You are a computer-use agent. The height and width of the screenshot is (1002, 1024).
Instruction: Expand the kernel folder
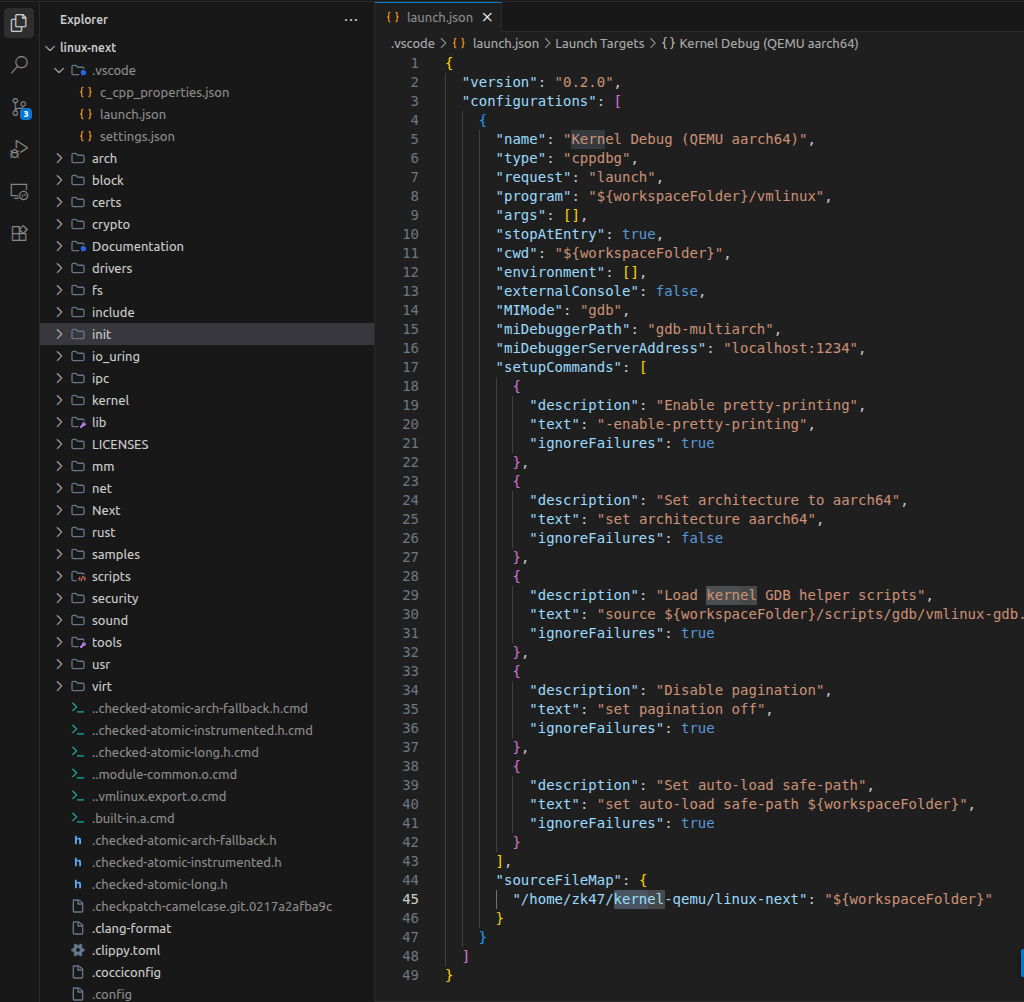click(x=110, y=400)
